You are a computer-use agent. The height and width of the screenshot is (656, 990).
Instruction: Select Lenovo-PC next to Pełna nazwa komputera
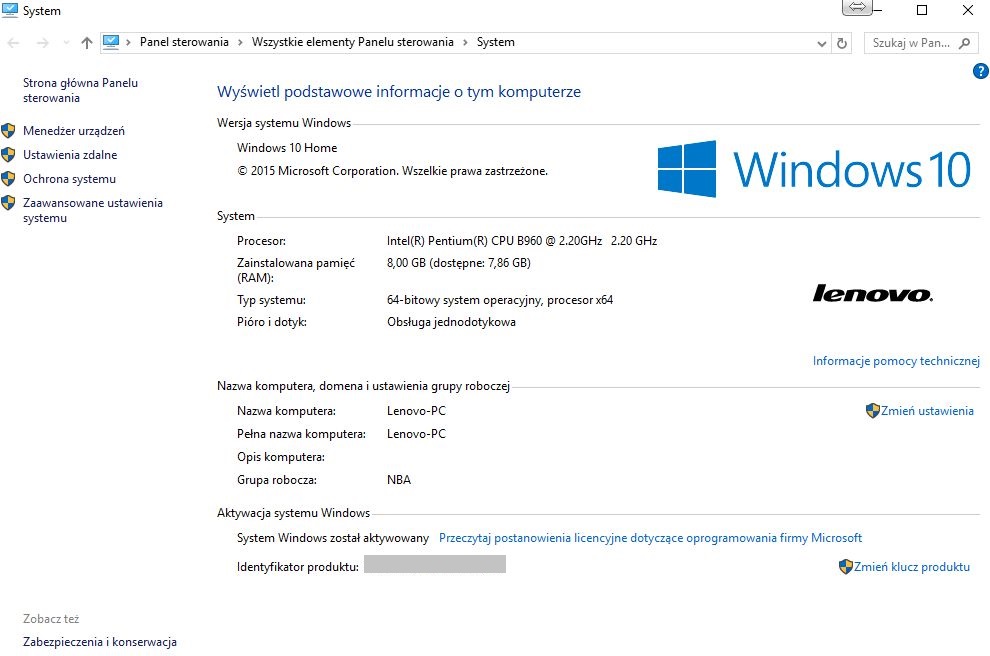[x=416, y=434]
